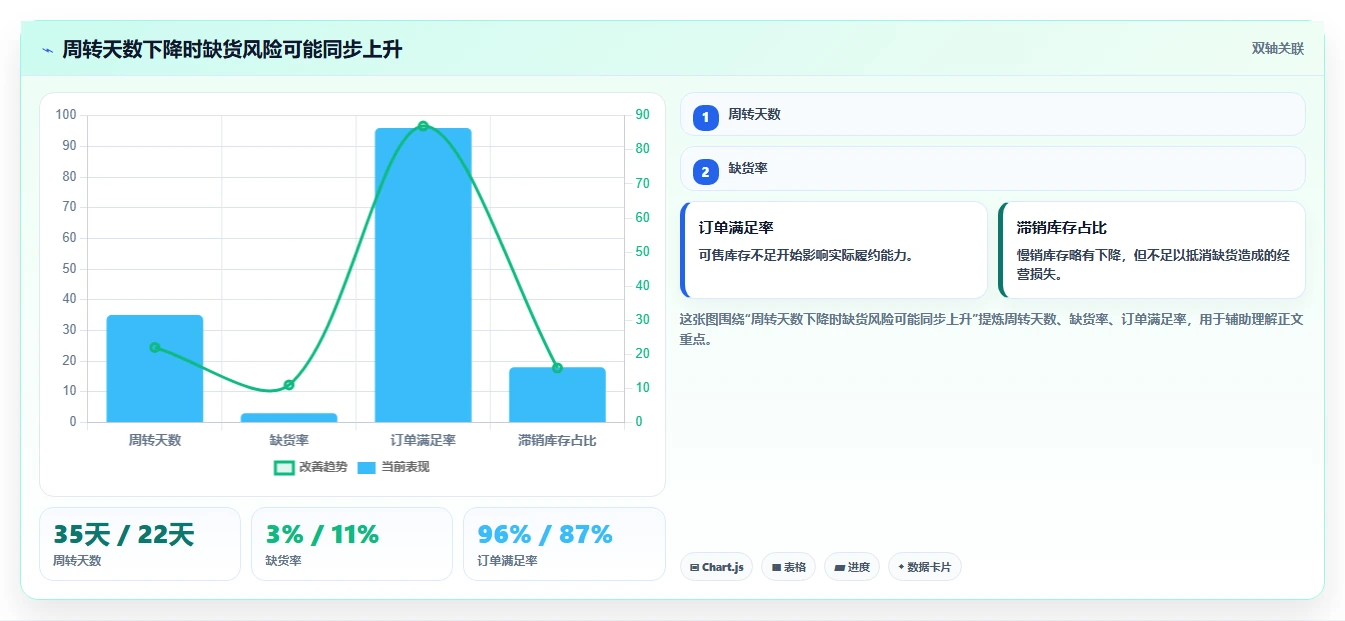
Task: Click the 96% / 87% stat card
Action: coord(564,544)
